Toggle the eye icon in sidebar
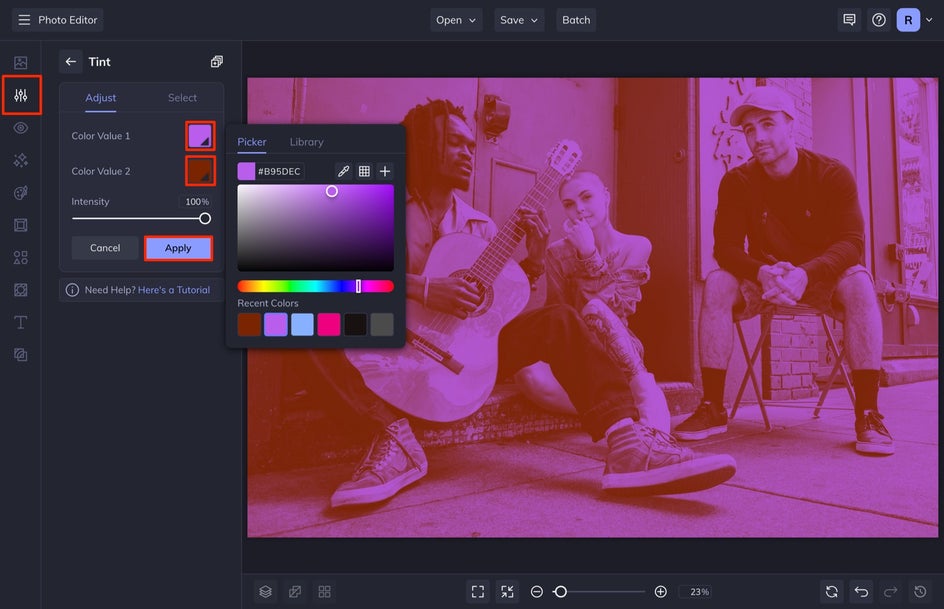Screen dimensions: 944x609 click(20, 128)
